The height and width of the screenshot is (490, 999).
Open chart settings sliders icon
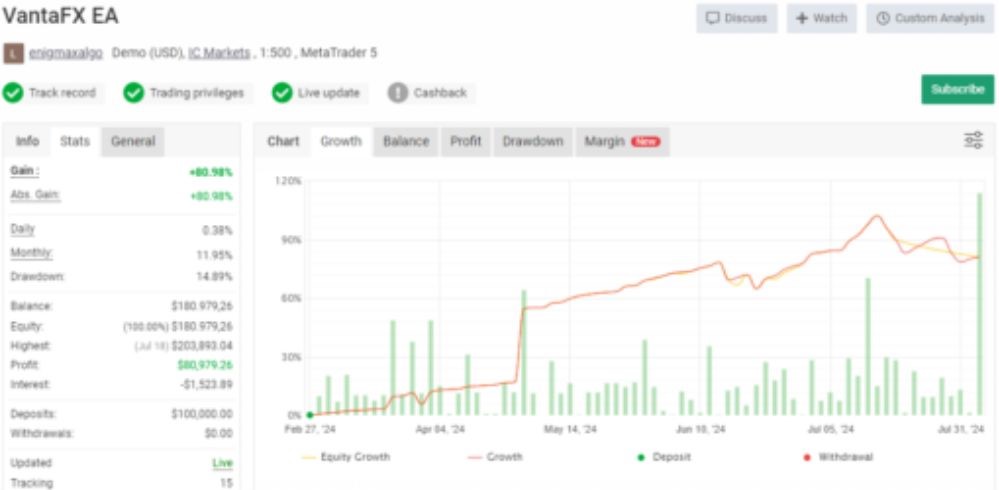(x=973, y=141)
